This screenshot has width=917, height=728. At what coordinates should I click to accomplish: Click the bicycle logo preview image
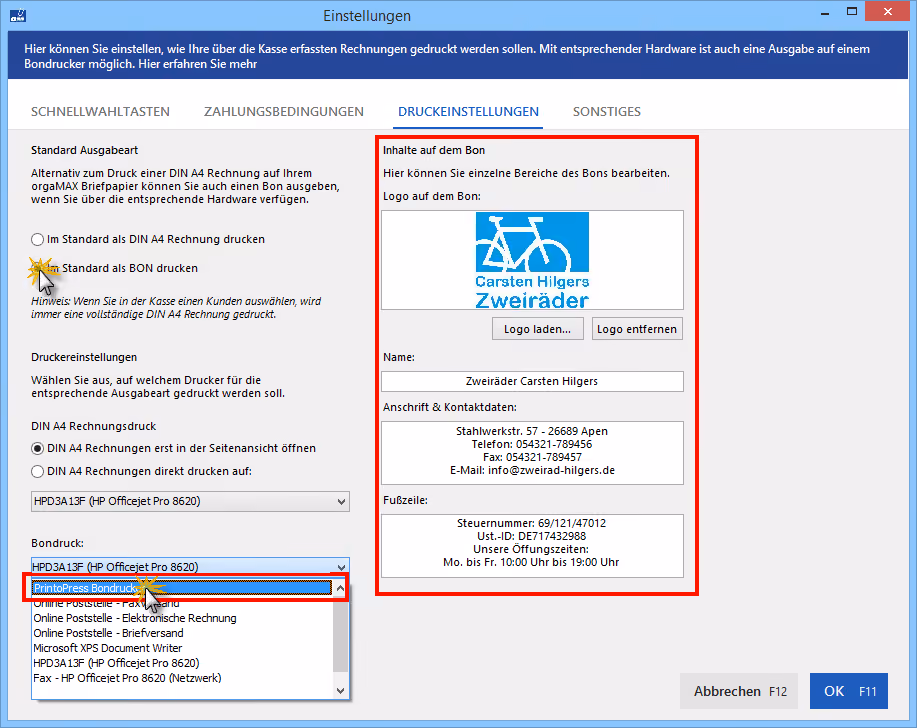coord(532,260)
